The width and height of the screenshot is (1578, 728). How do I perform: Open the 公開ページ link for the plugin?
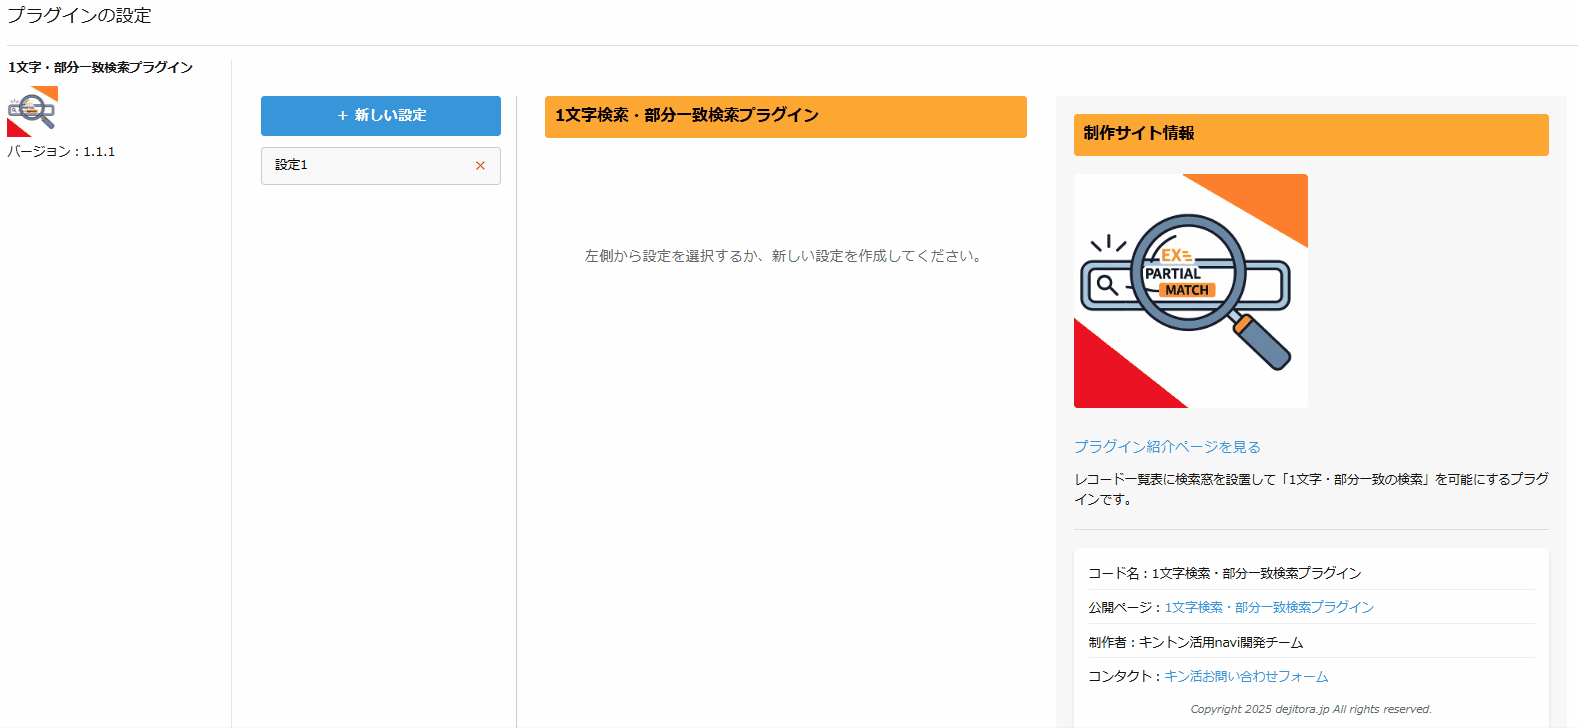[1268, 607]
